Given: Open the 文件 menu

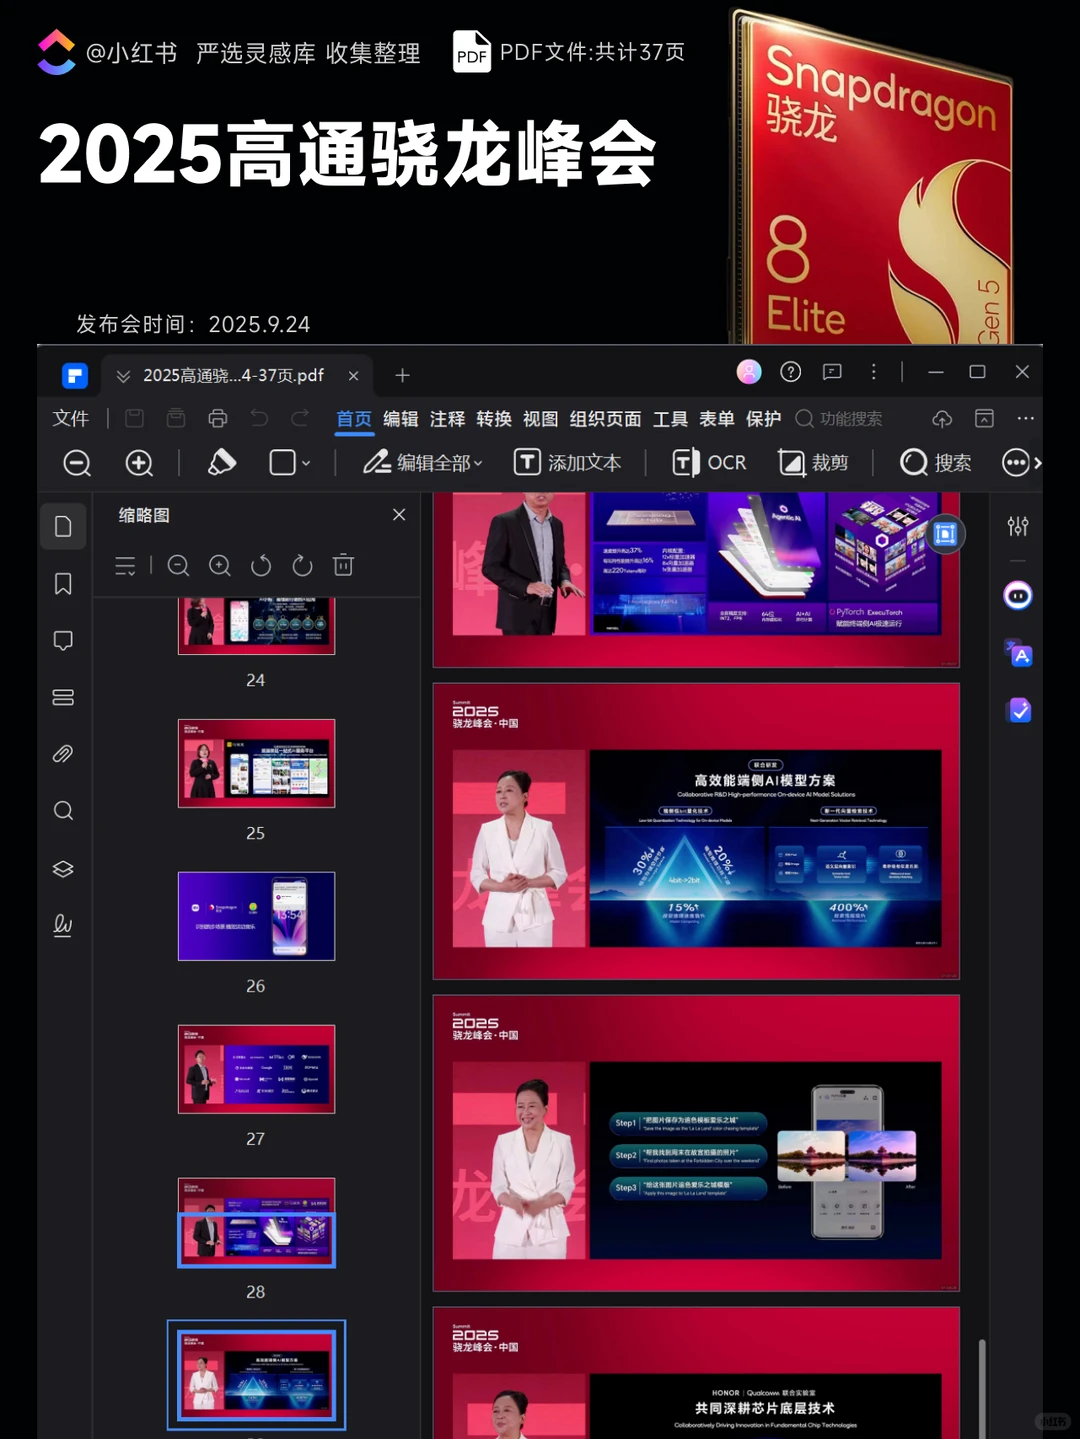Looking at the screenshot, I should point(71,418).
